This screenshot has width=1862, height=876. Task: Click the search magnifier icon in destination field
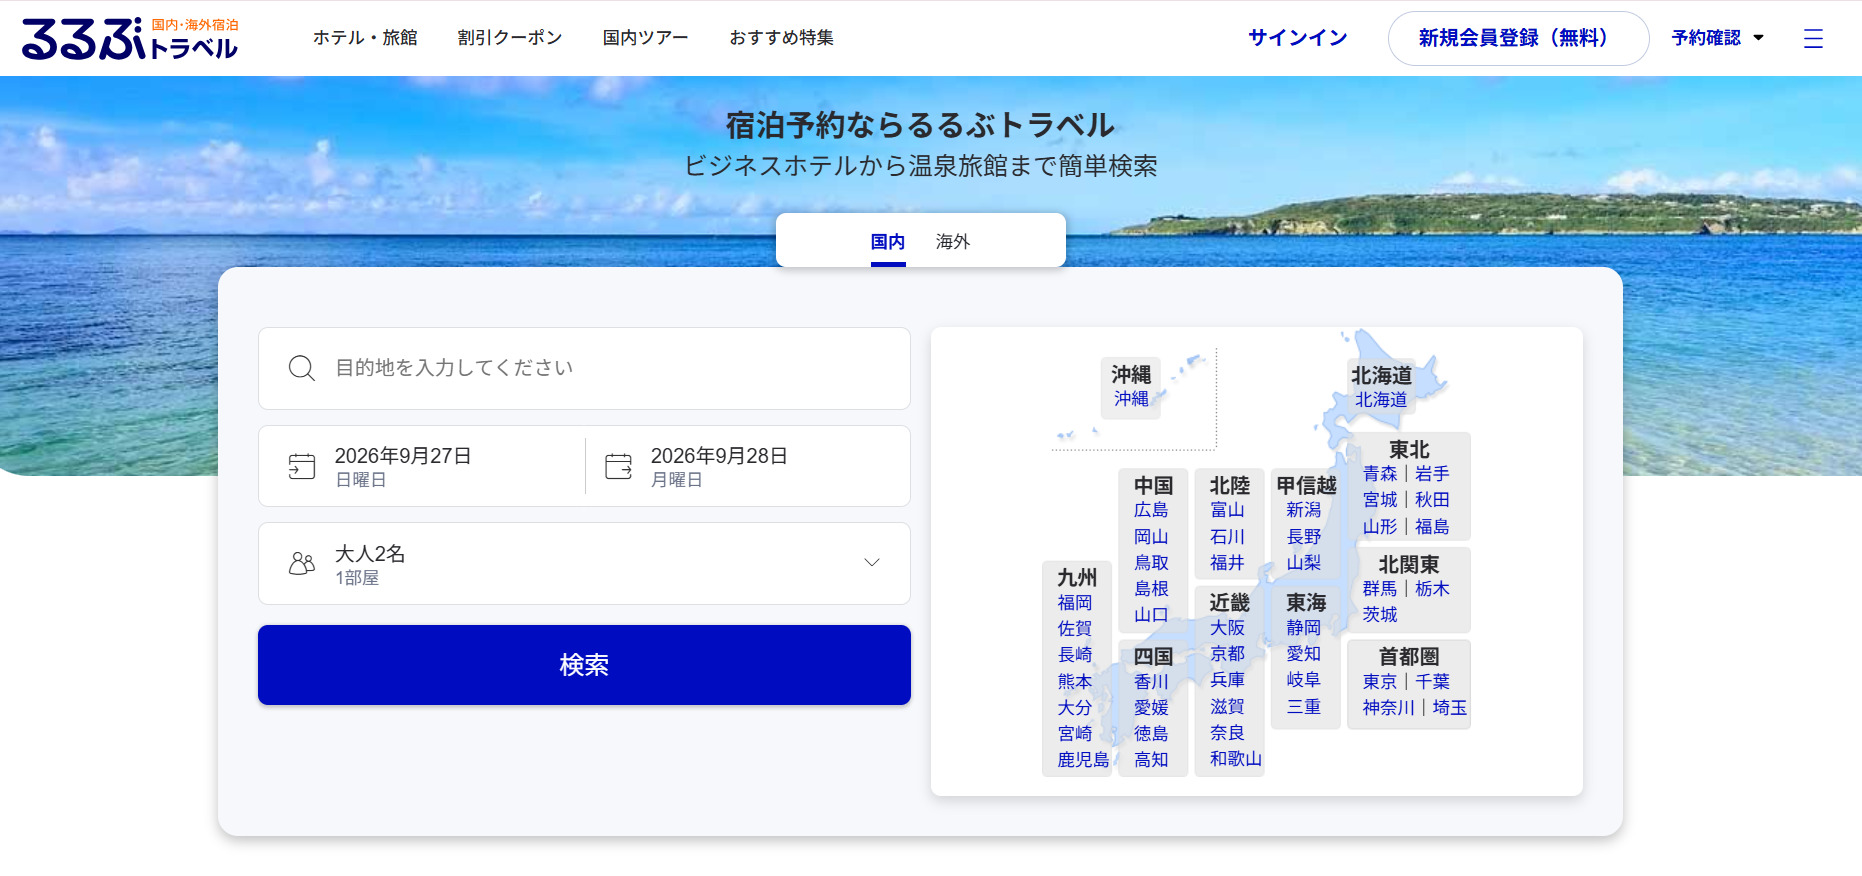[x=302, y=368]
